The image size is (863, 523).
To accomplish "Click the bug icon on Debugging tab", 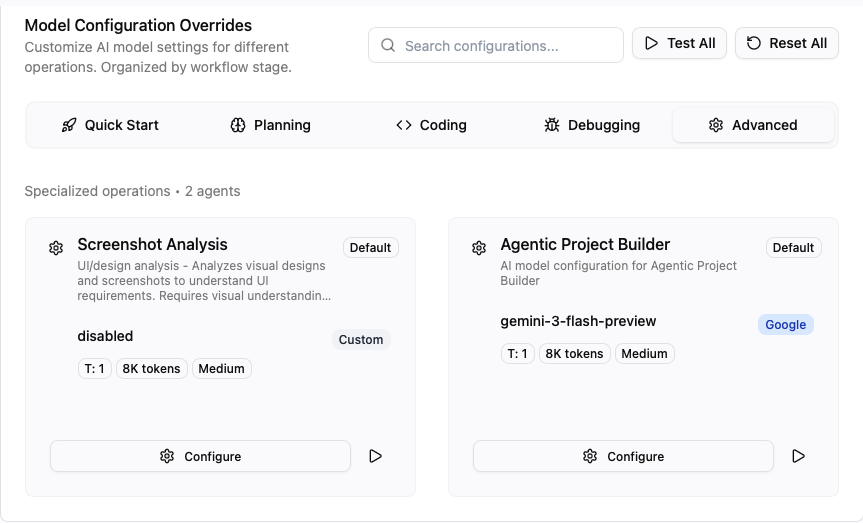I will tap(552, 125).
